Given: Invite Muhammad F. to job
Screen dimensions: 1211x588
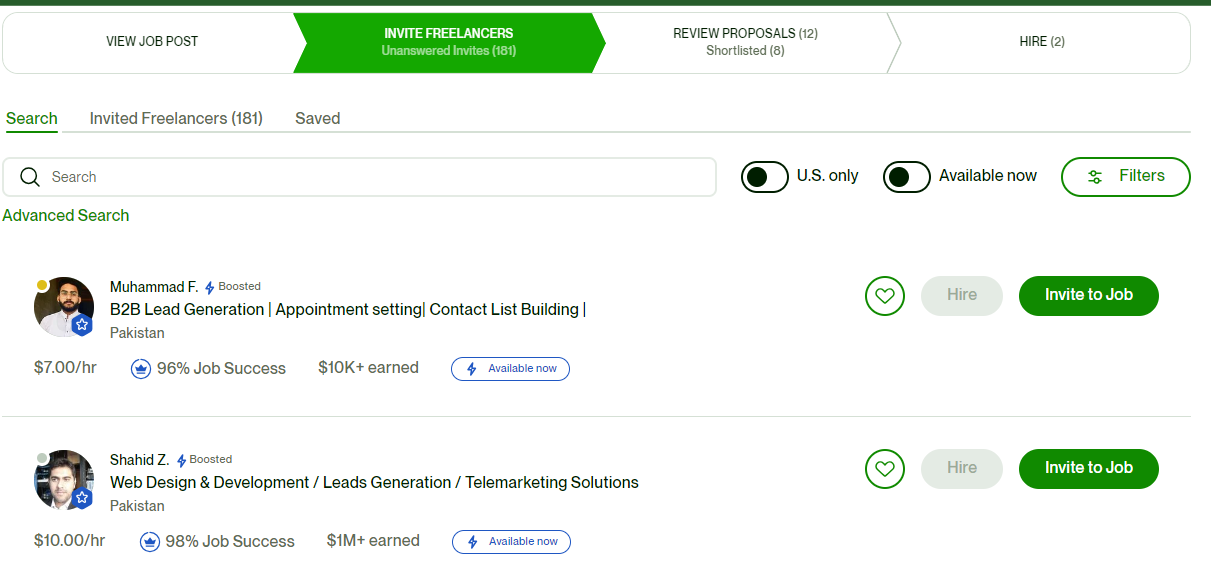Looking at the screenshot, I should (1089, 295).
